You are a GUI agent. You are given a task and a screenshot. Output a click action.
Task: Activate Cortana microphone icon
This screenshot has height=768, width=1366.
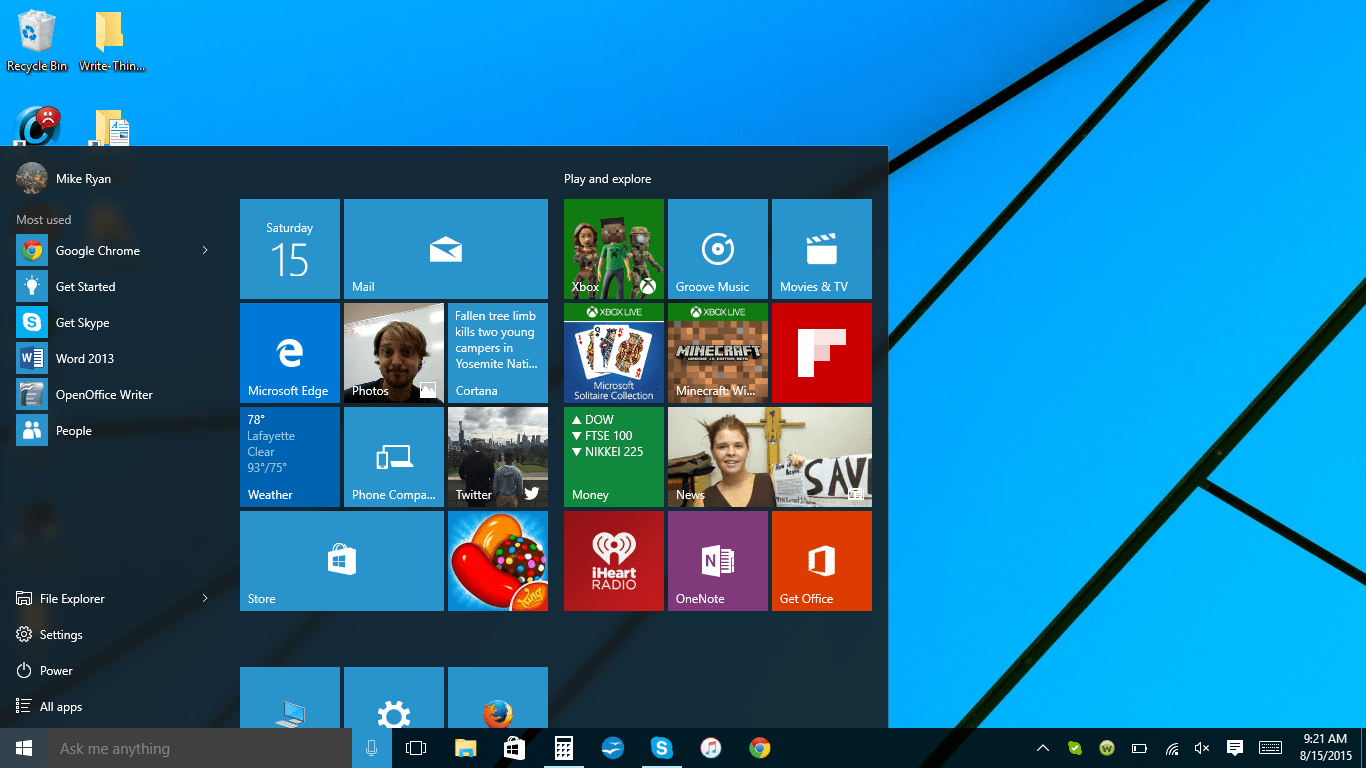pyautogui.click(x=371, y=748)
